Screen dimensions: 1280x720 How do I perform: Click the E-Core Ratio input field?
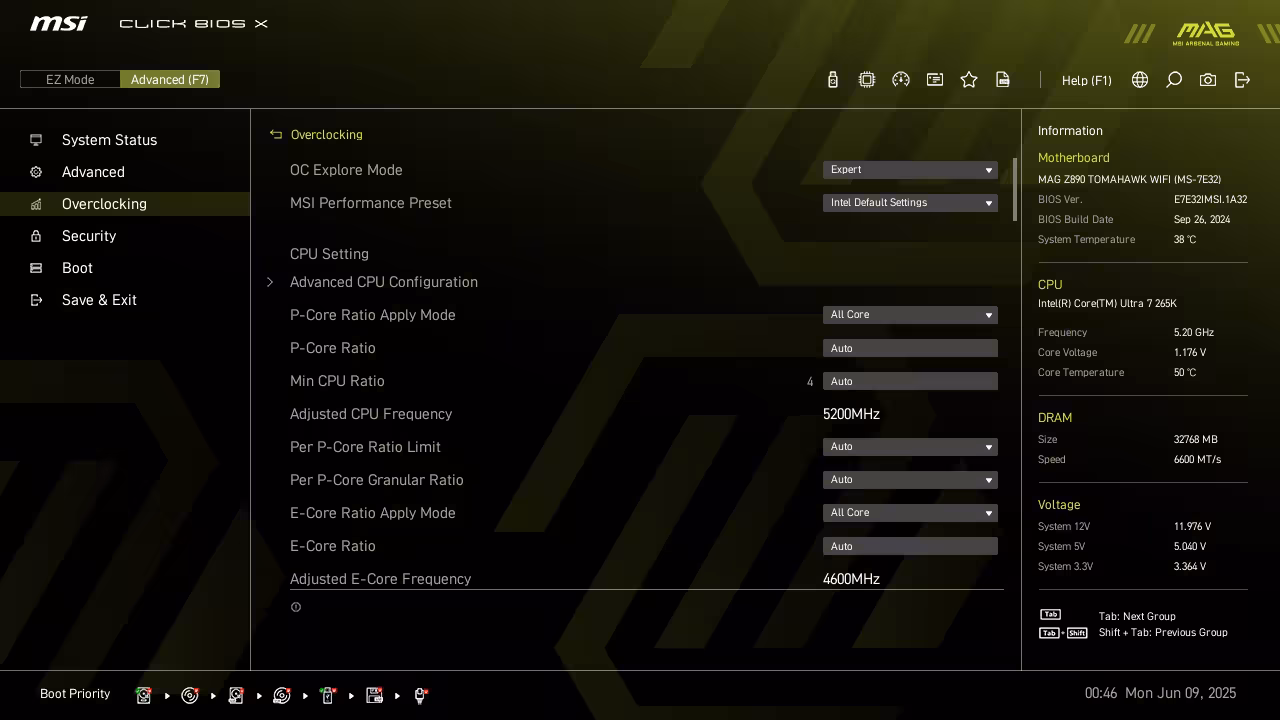tap(910, 546)
